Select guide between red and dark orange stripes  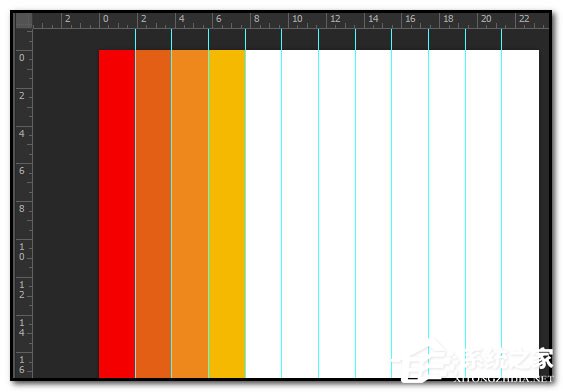[x=135, y=204]
